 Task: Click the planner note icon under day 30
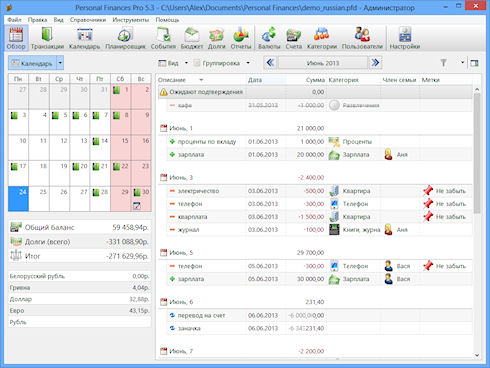pyautogui.click(x=137, y=206)
